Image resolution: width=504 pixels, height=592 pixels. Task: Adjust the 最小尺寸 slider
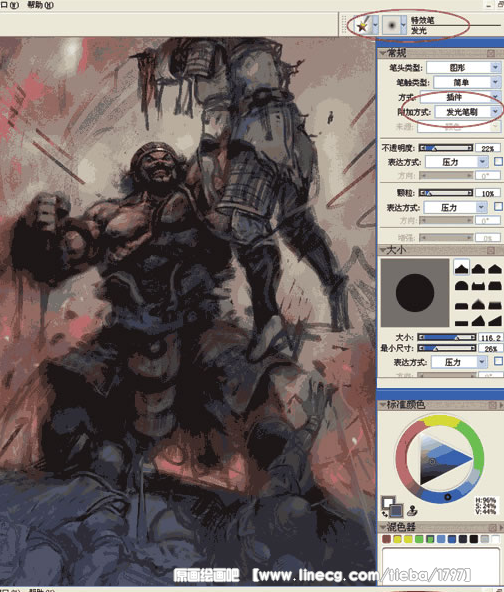(447, 348)
